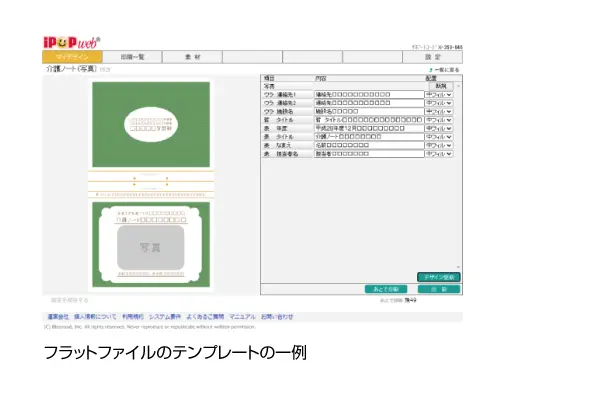Click the 内容 column header
This screenshot has width=600, height=400.
(320, 78)
